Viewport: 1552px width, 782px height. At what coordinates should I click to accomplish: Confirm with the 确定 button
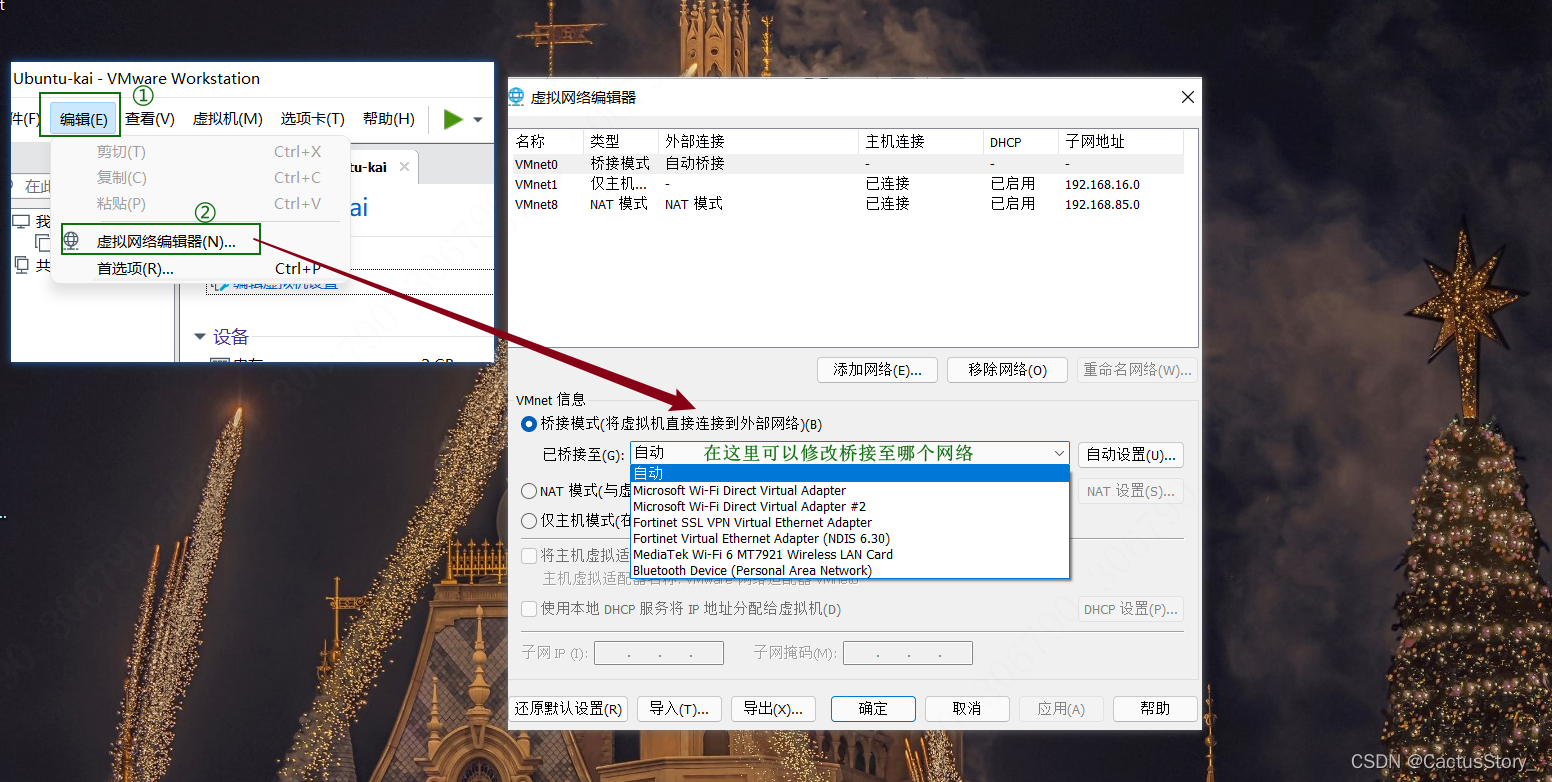(873, 709)
